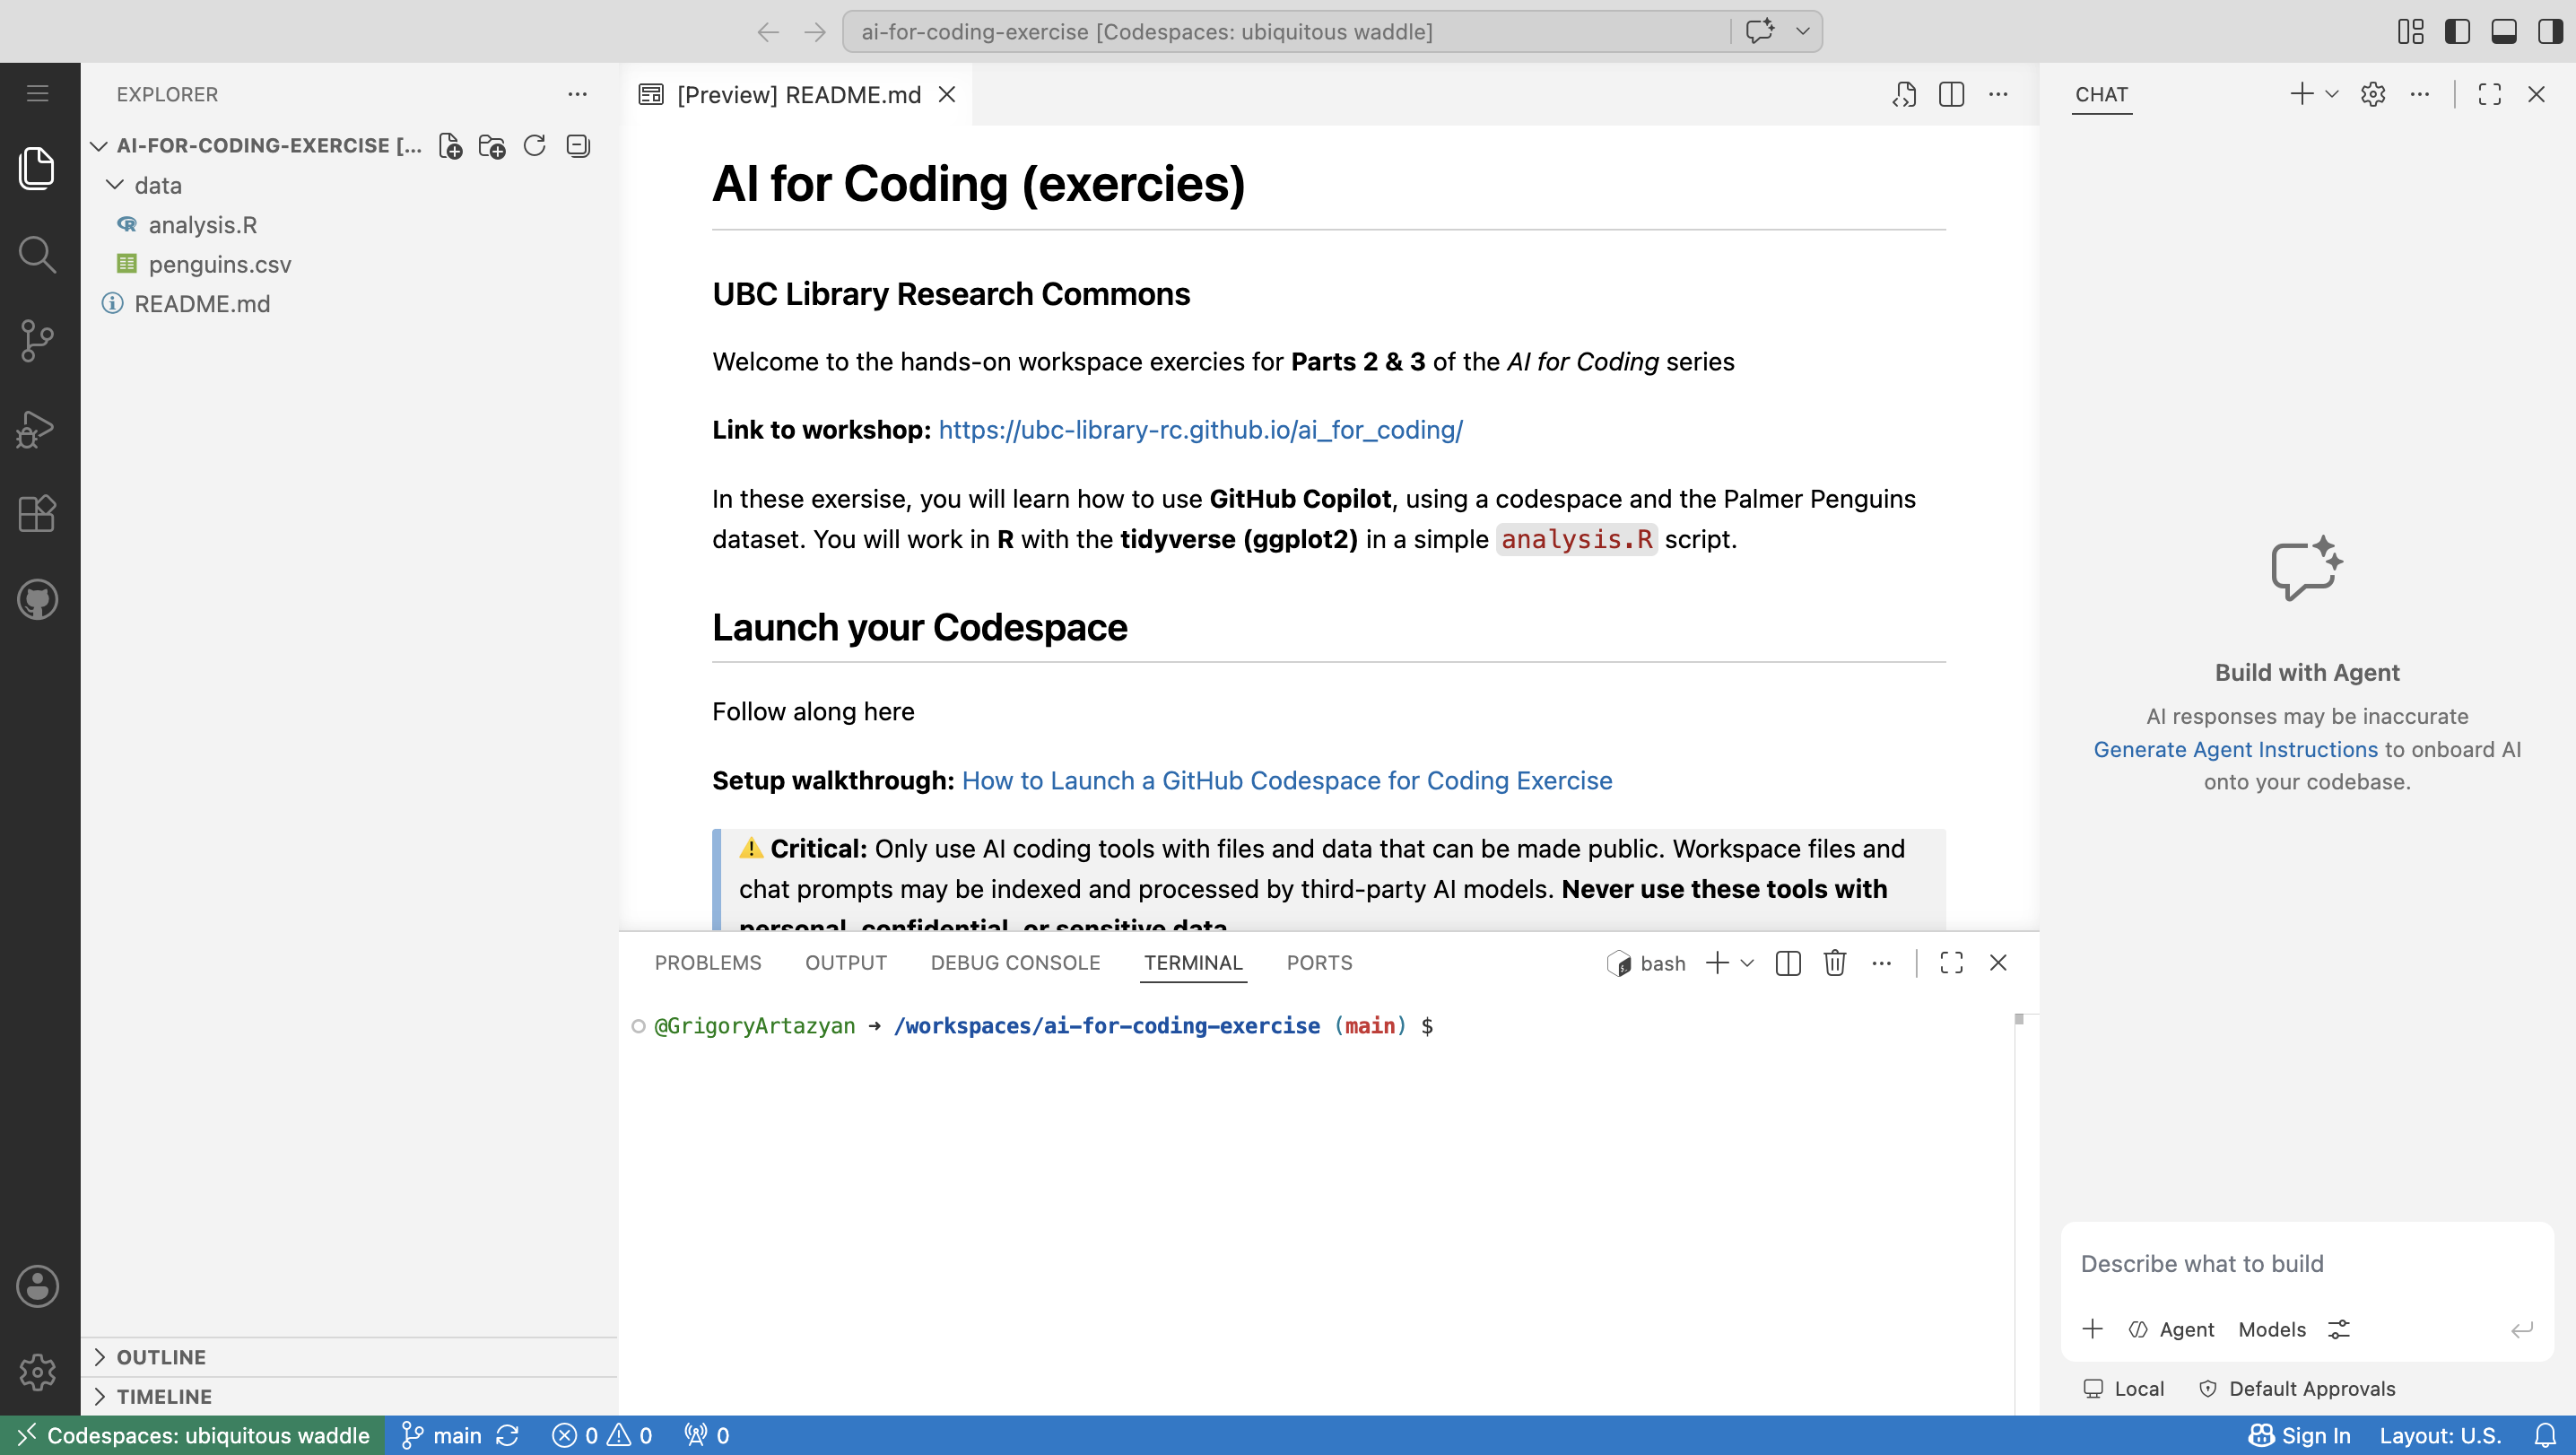Focus the Describe what to build input

pos(2306,1264)
